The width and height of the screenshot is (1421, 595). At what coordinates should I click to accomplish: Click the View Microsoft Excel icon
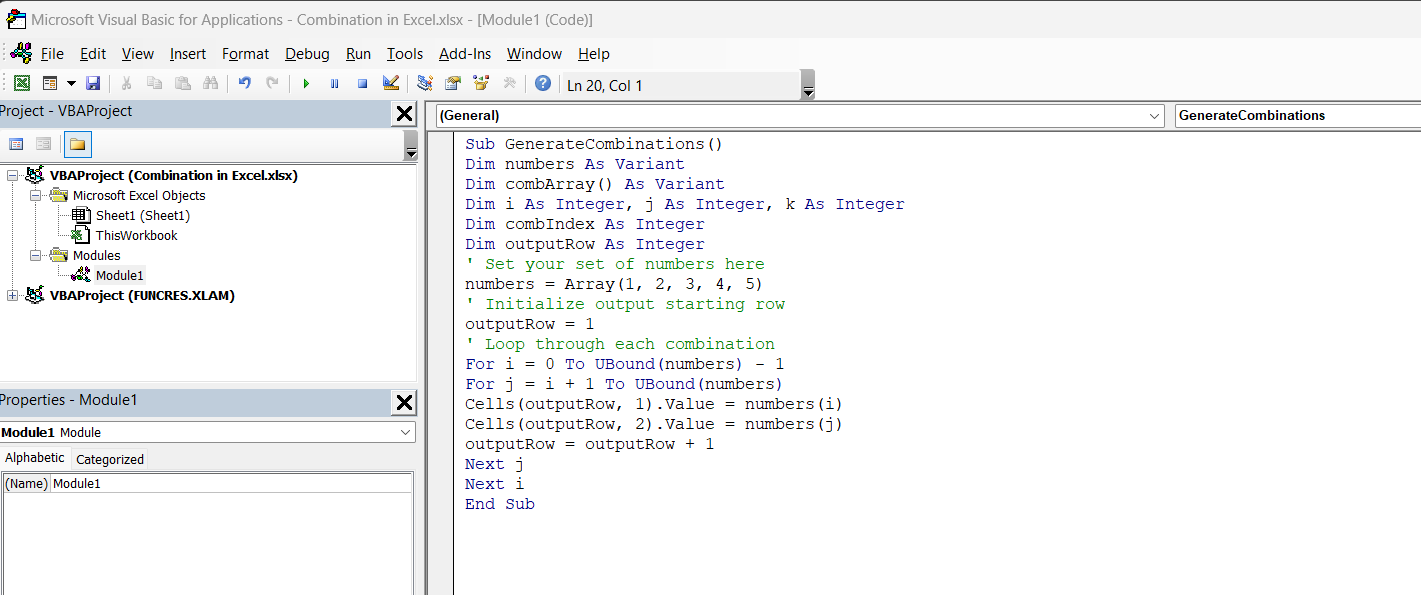tap(21, 84)
